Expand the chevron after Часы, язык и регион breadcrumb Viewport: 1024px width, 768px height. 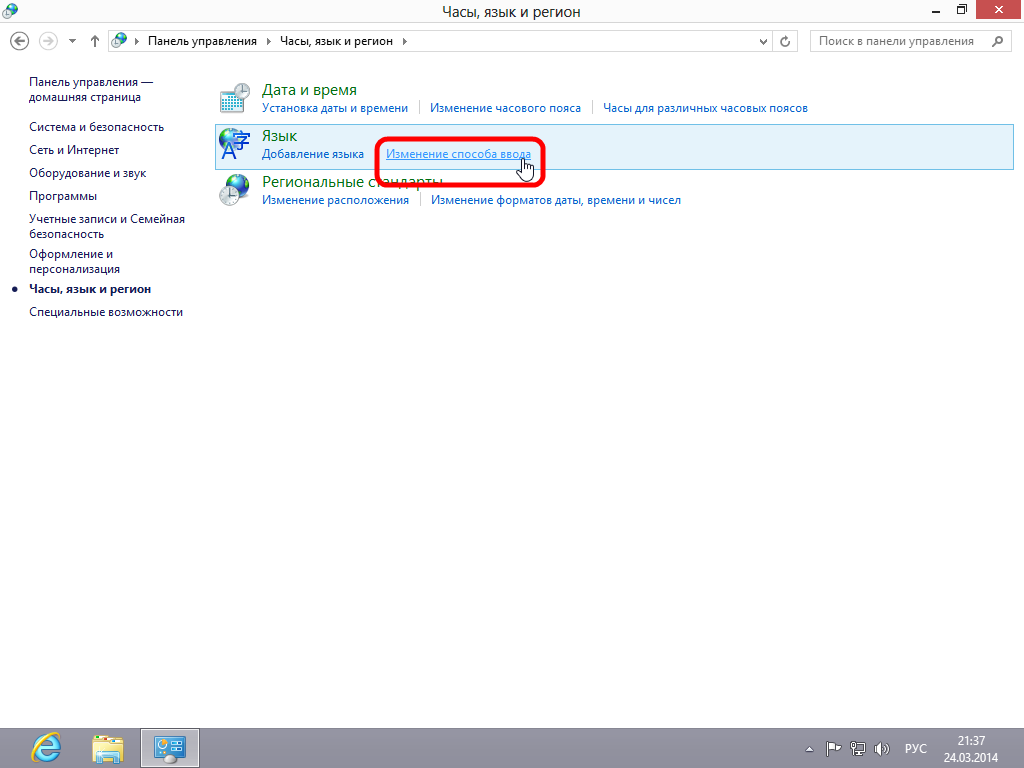tap(405, 41)
